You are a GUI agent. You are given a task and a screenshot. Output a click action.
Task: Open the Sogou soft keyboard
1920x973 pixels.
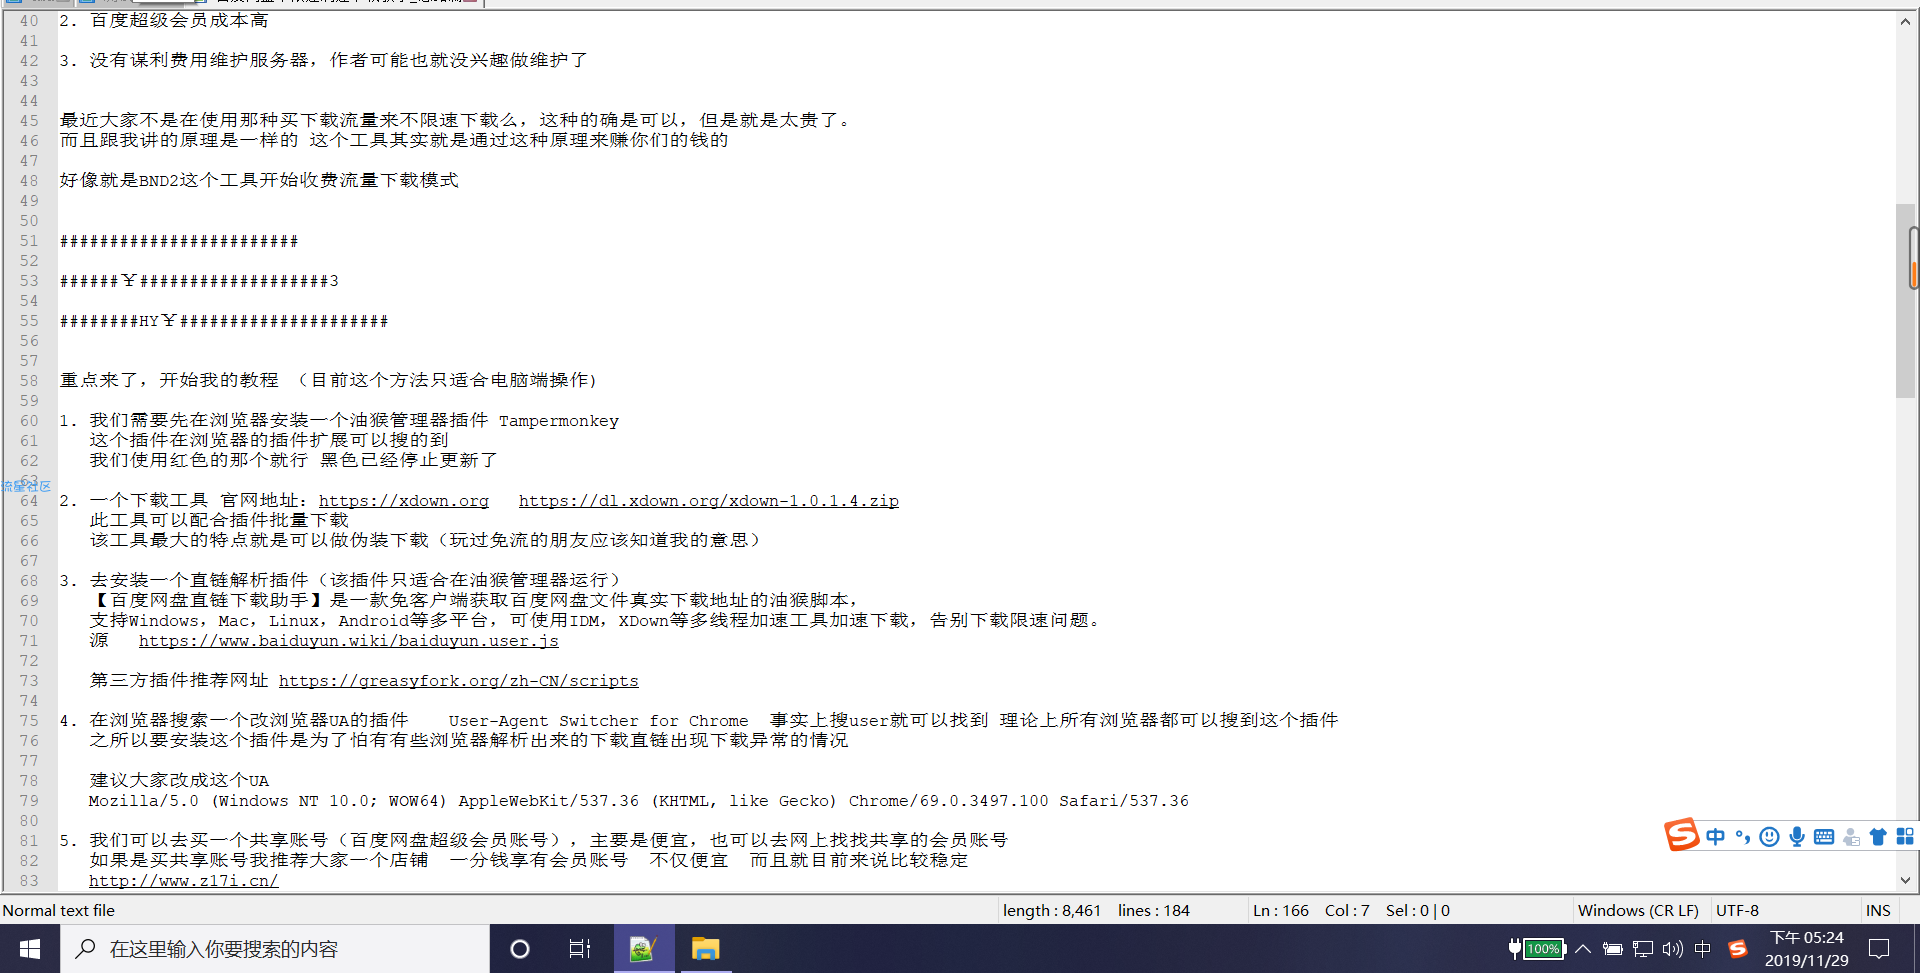pos(1824,837)
